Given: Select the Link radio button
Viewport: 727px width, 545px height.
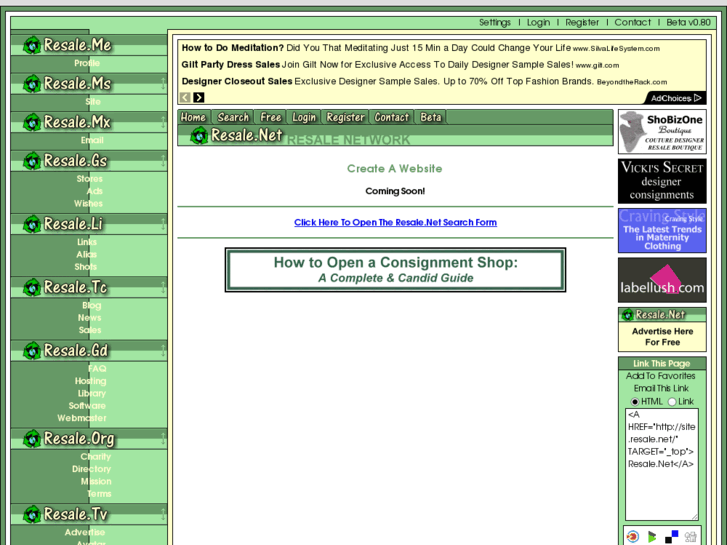Looking at the screenshot, I should 672,402.
